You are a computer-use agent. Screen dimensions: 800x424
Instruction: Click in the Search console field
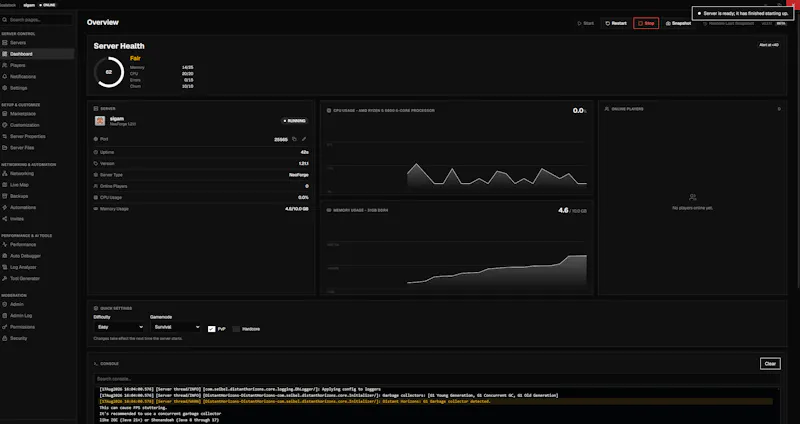click(437, 379)
